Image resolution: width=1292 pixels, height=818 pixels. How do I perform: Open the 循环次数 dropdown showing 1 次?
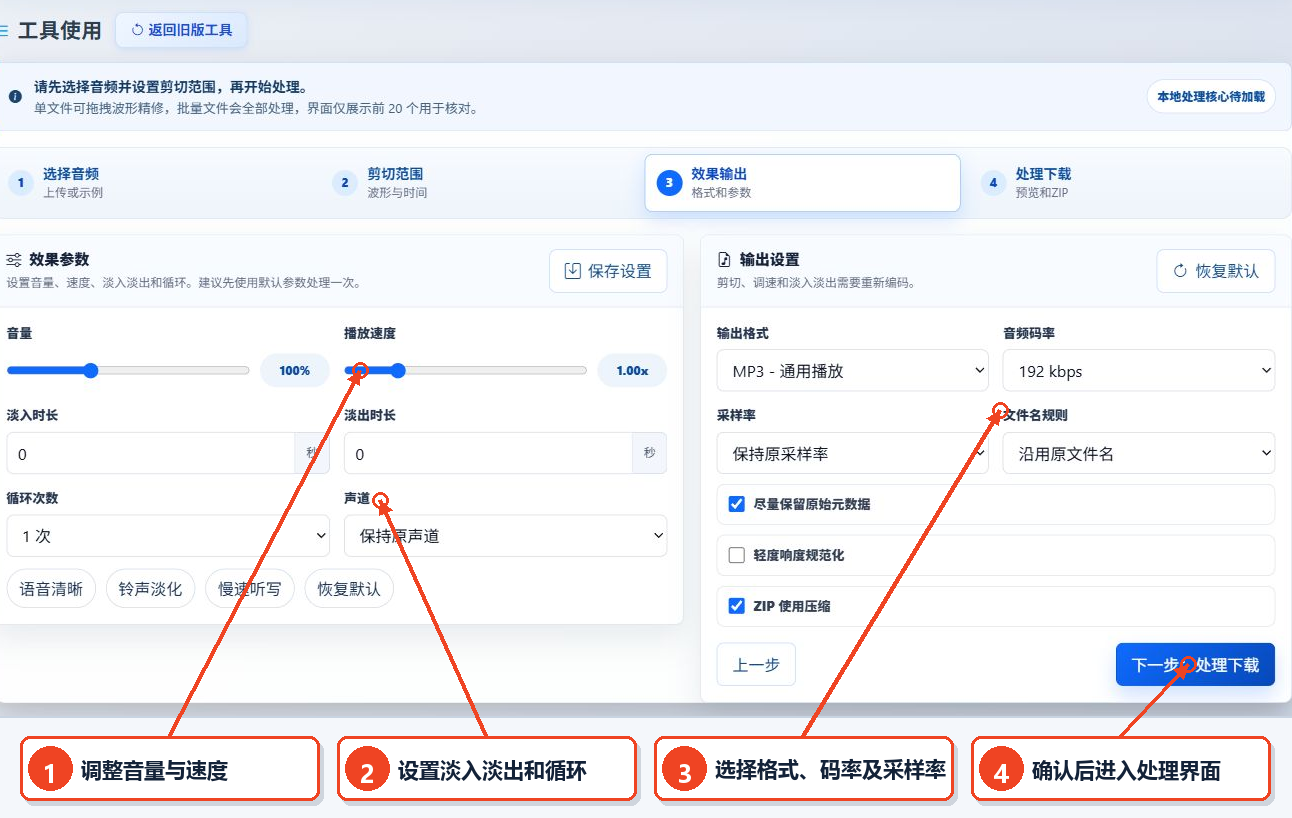[x=168, y=536]
